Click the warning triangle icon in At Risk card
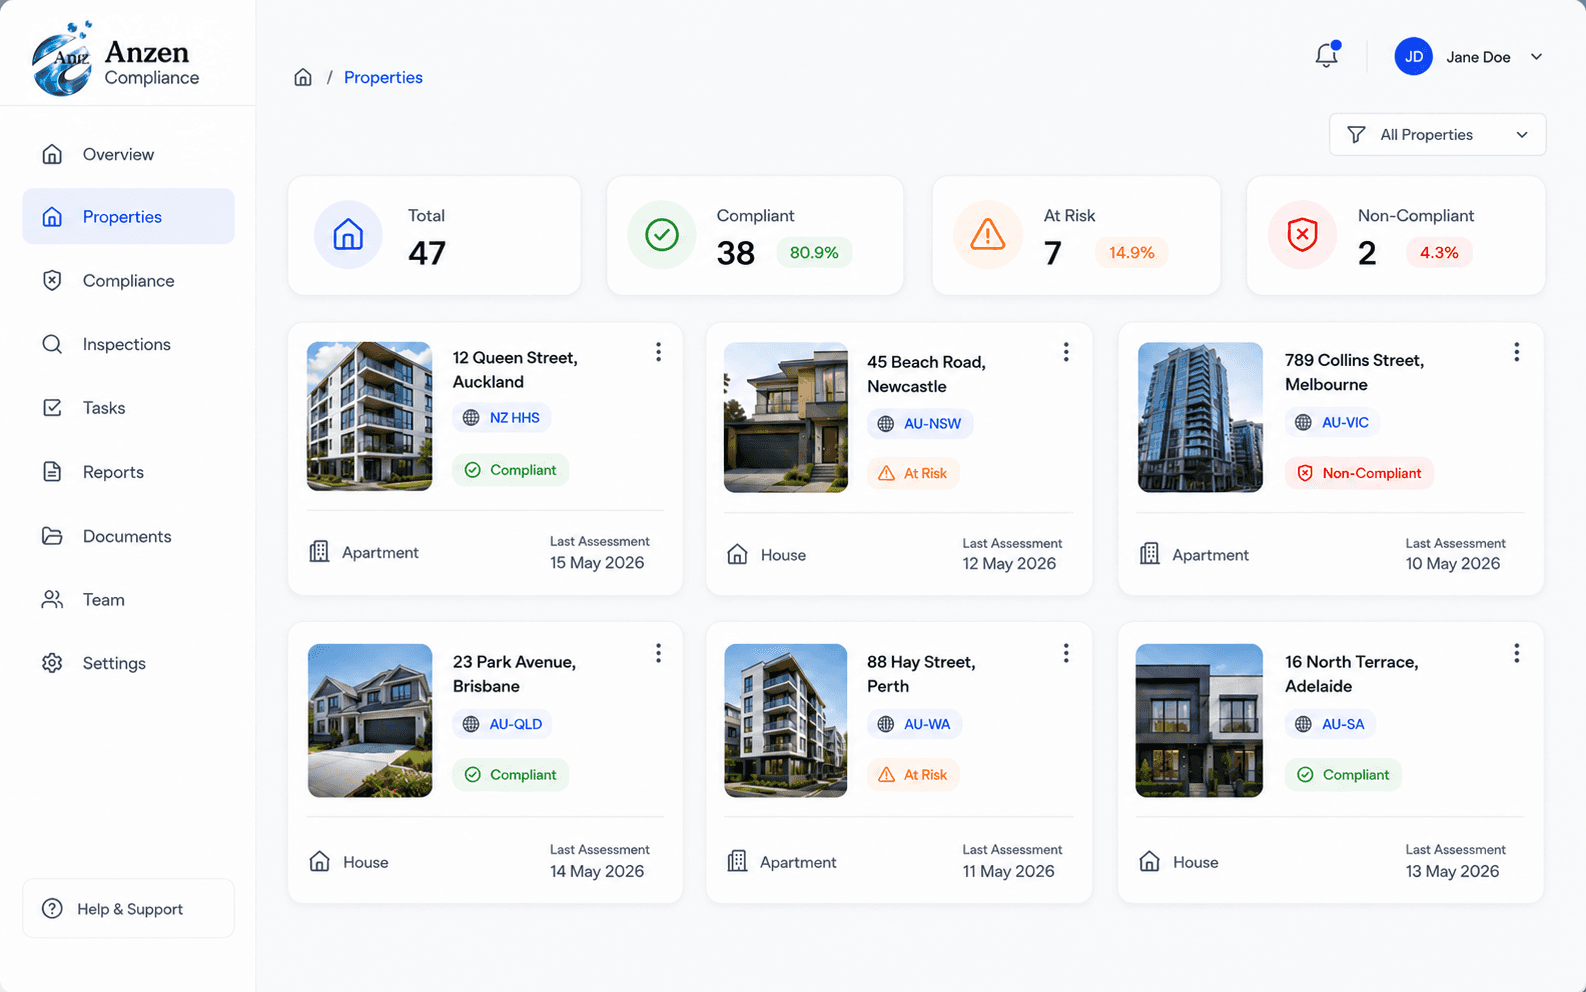Image resolution: width=1586 pixels, height=992 pixels. click(987, 235)
